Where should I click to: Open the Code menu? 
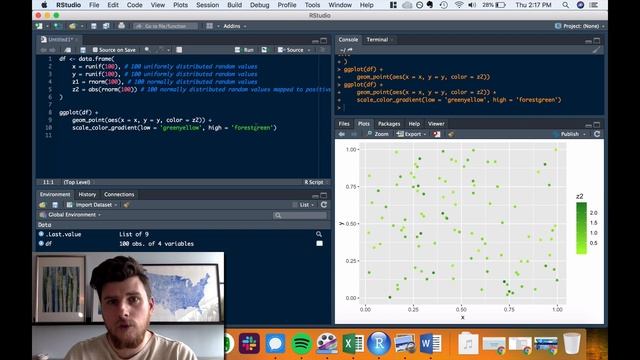(x=135, y=5)
